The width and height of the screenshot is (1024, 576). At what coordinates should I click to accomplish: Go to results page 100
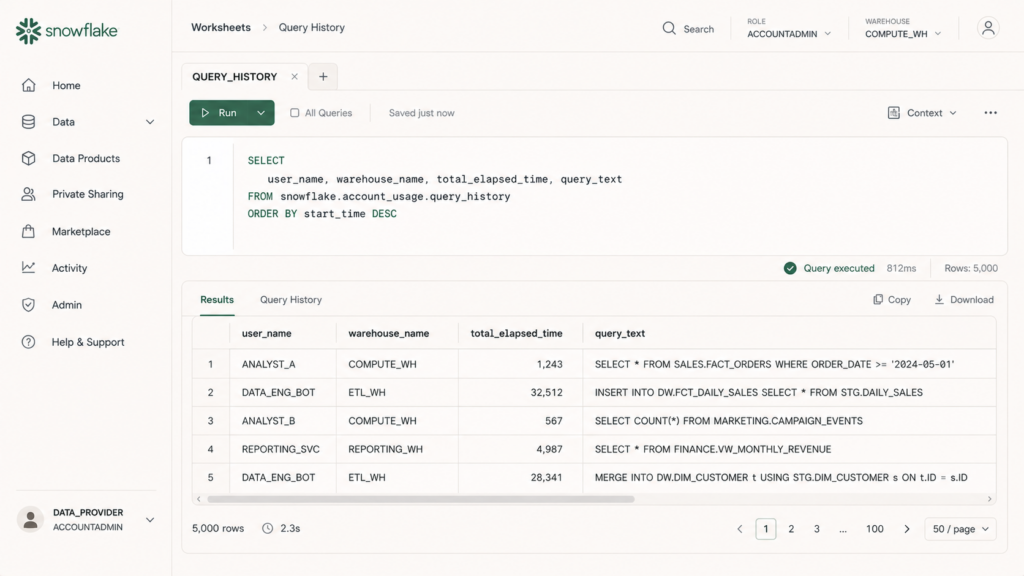click(x=874, y=529)
